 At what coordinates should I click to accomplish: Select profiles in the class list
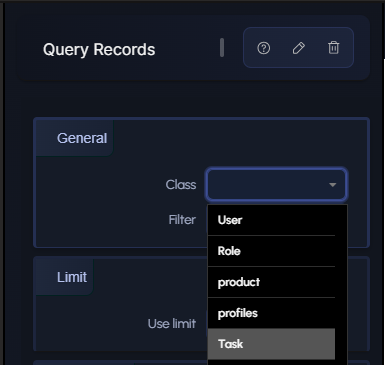coord(271,313)
